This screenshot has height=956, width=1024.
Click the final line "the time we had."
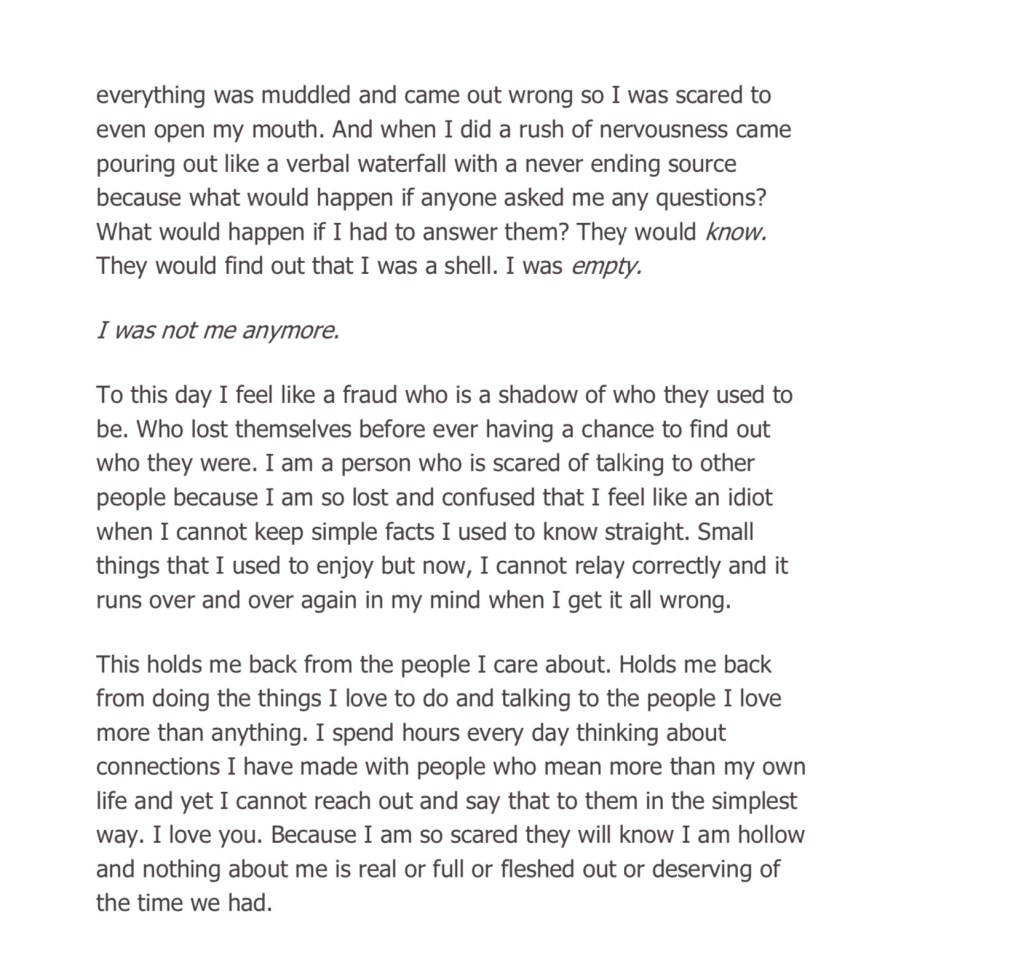click(183, 903)
